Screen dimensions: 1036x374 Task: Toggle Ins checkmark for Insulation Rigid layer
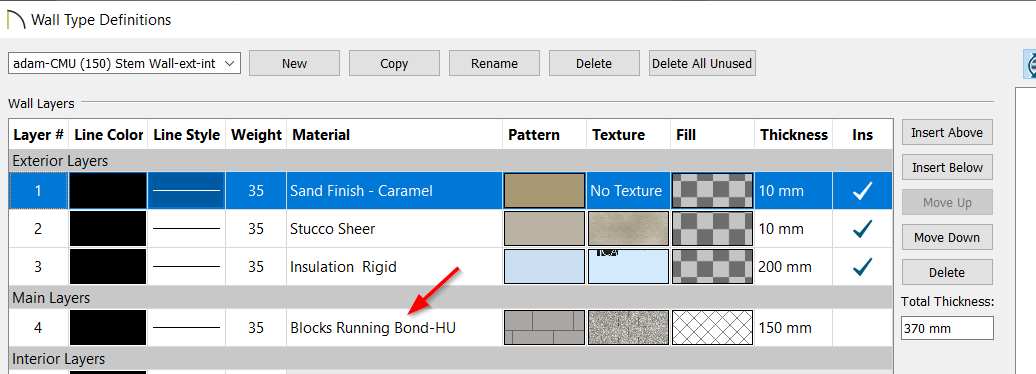click(862, 267)
